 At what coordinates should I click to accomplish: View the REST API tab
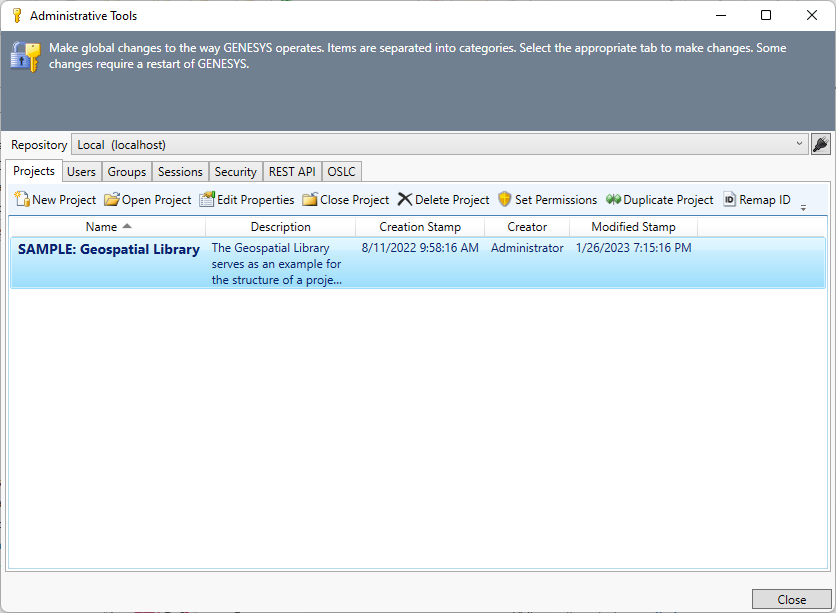(291, 171)
